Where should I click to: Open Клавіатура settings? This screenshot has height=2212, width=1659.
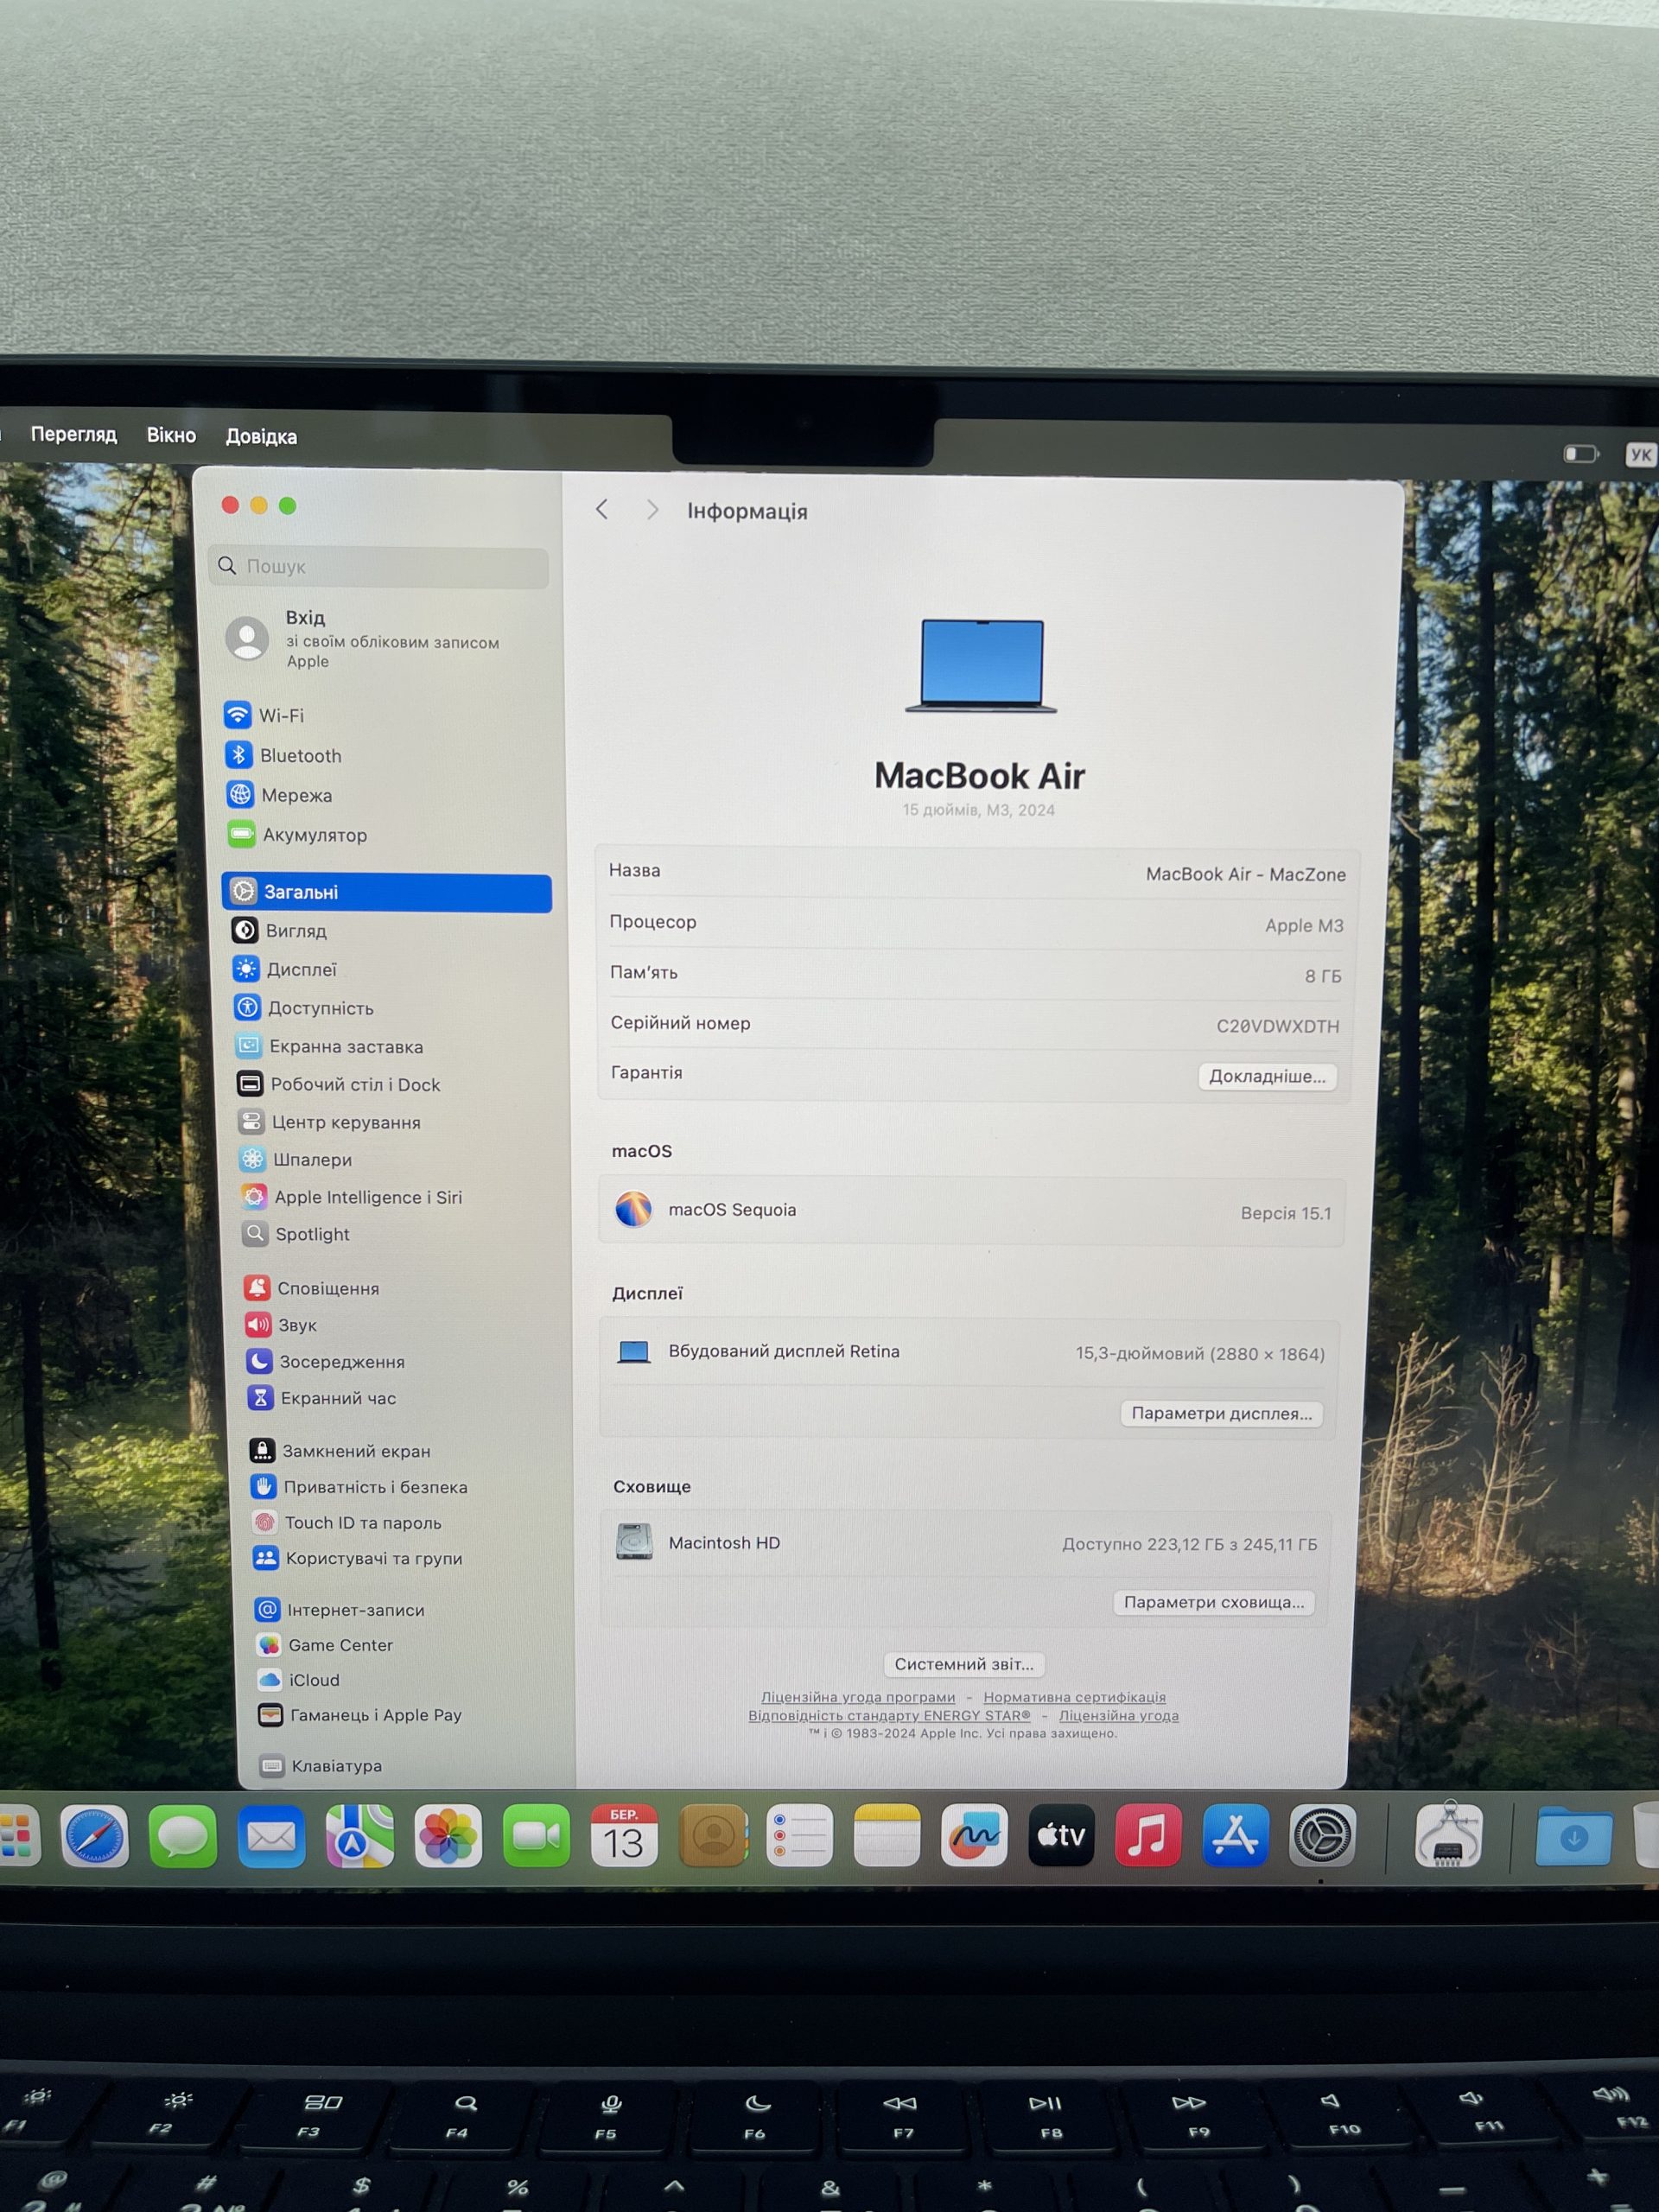pyautogui.click(x=322, y=1766)
